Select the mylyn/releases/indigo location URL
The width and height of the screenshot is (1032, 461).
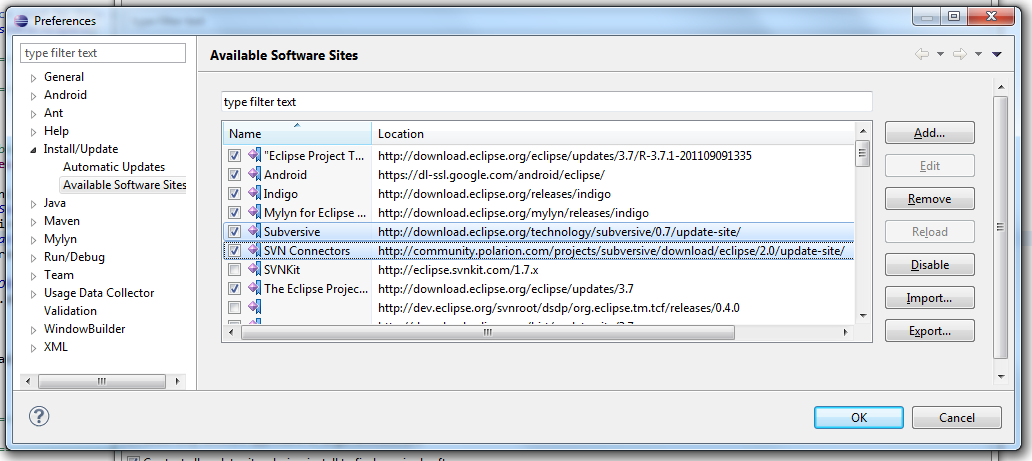(513, 213)
